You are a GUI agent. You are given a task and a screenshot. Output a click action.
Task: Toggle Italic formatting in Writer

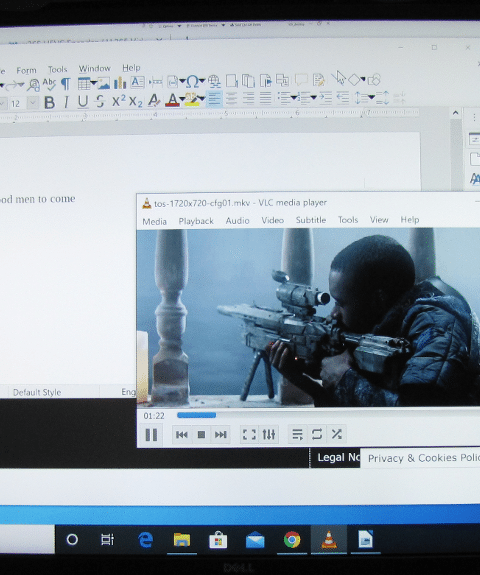(66, 102)
